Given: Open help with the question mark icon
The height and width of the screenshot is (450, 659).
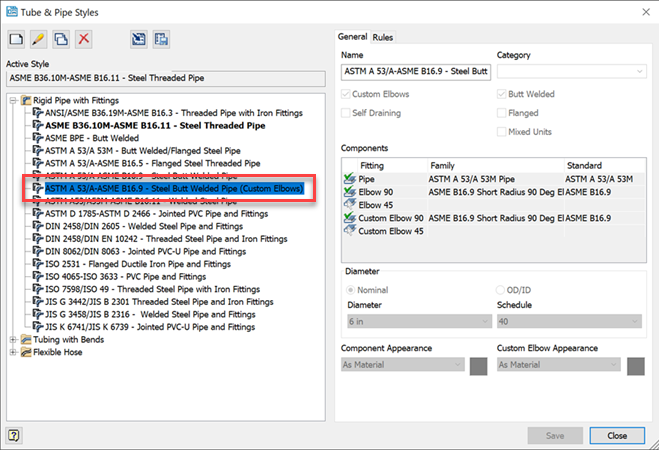Looking at the screenshot, I should (x=14, y=435).
